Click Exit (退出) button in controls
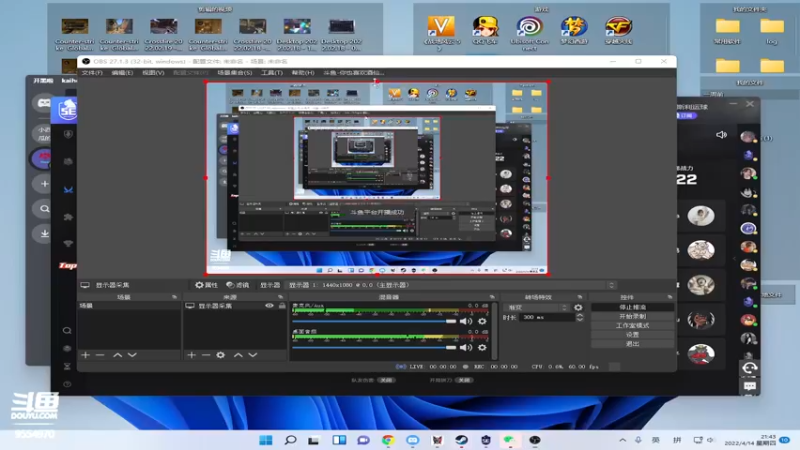800x450 pixels. [x=632, y=344]
